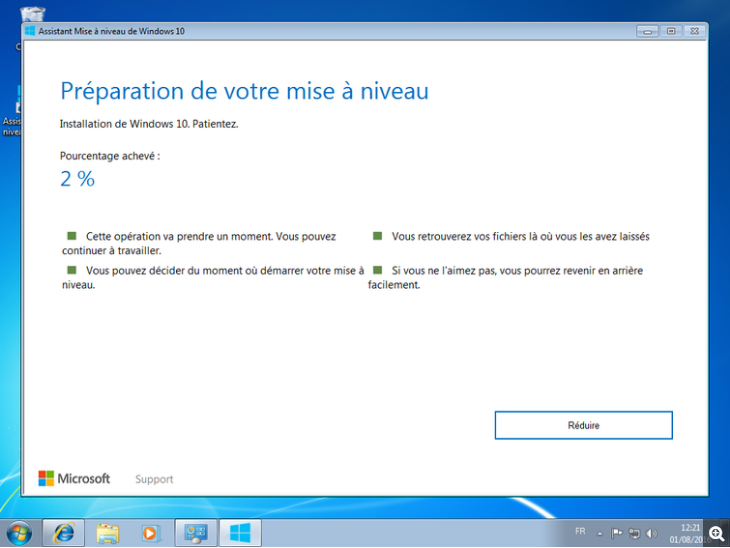Close the upgrade assistant window

[694, 31]
